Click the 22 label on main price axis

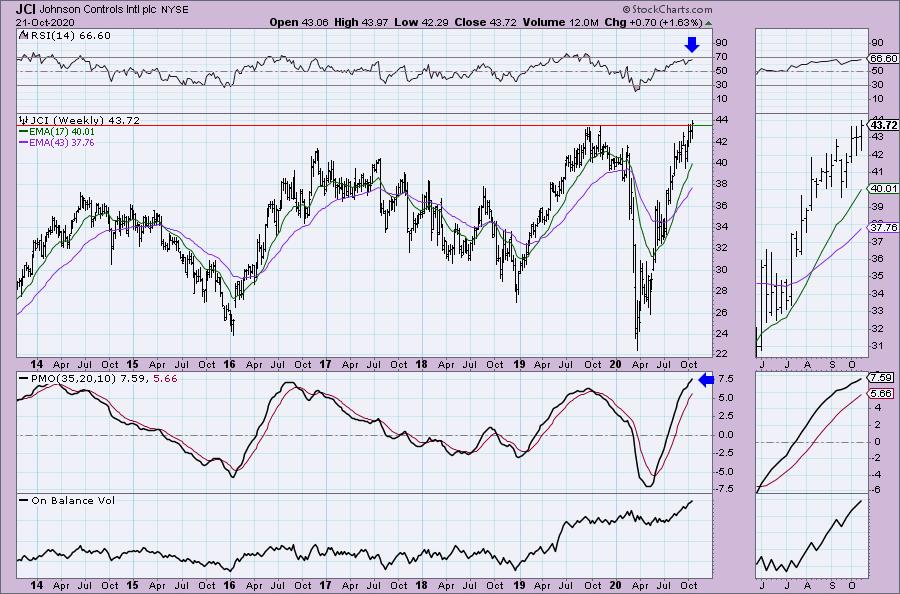point(721,354)
